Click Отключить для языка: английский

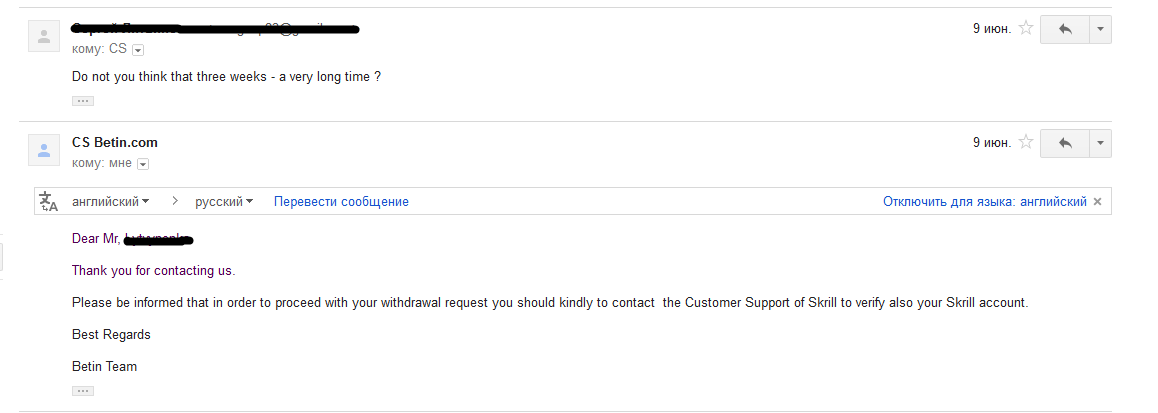[x=984, y=202]
